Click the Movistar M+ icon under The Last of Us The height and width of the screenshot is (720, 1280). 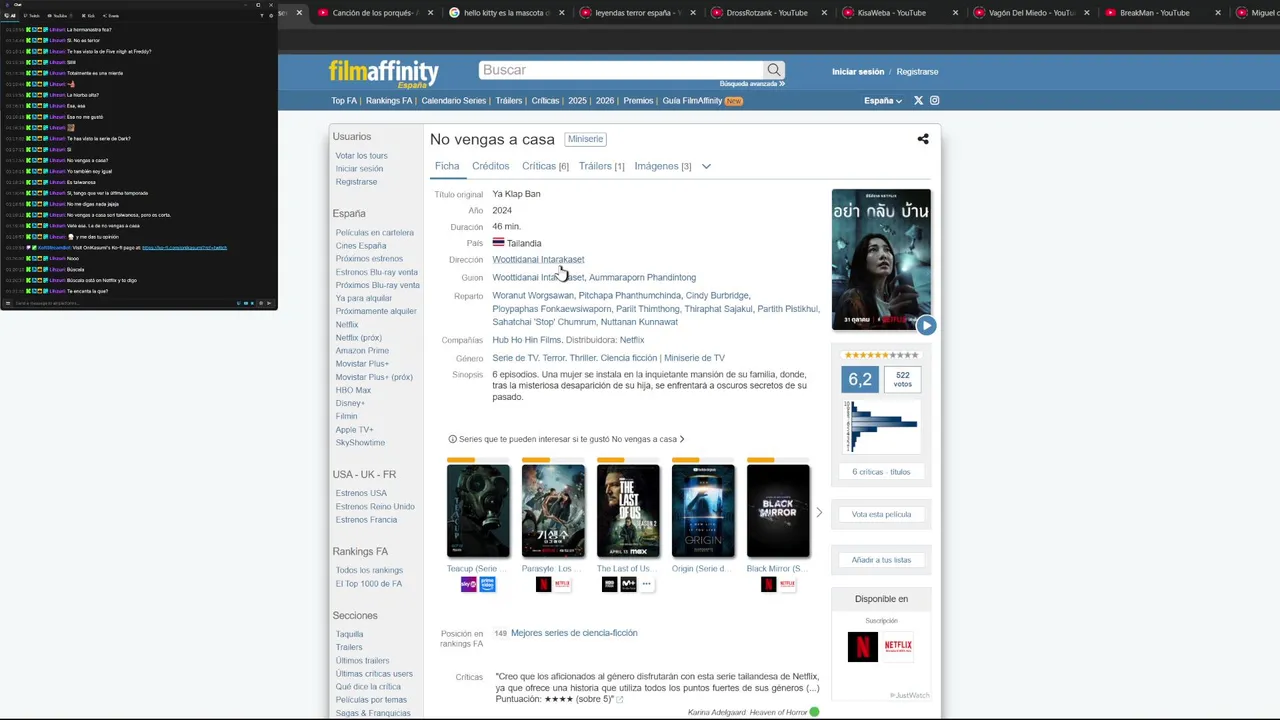628,585
